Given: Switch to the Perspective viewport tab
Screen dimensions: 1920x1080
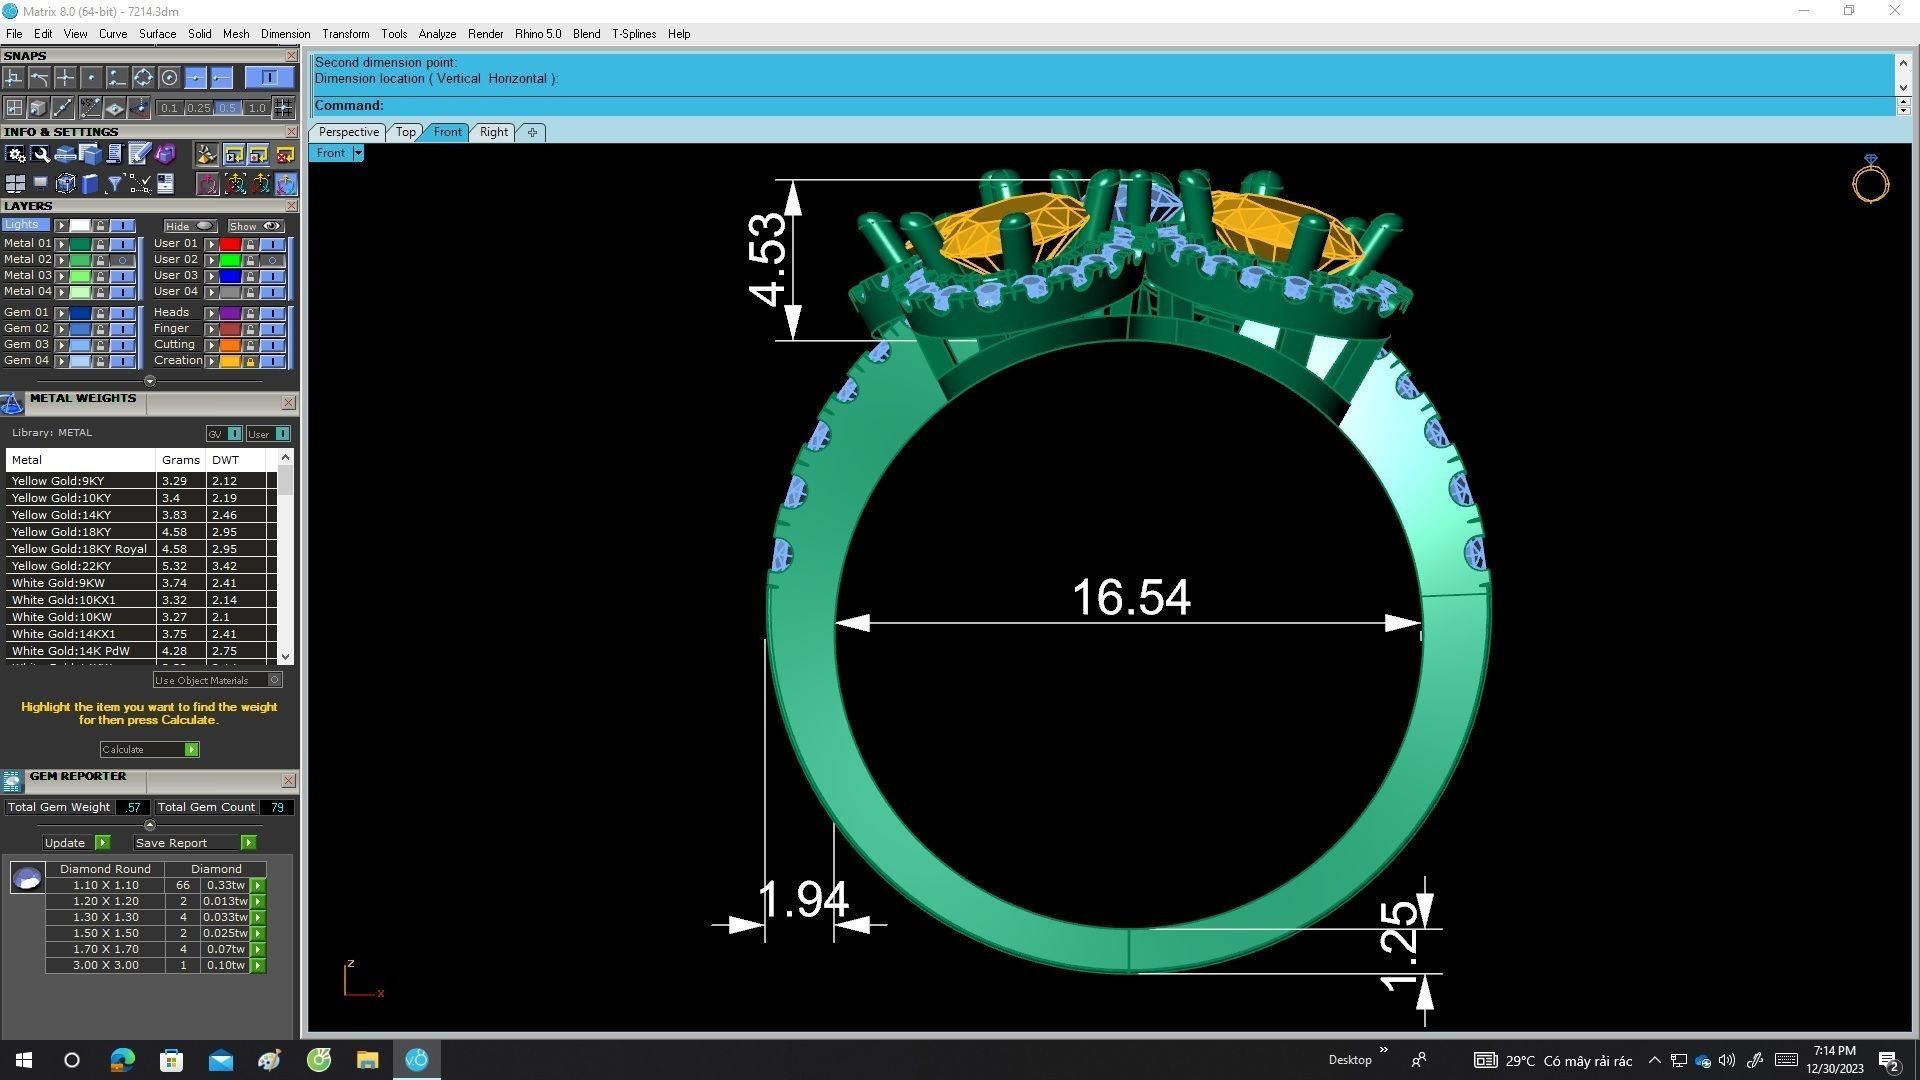Looking at the screenshot, I should point(348,132).
